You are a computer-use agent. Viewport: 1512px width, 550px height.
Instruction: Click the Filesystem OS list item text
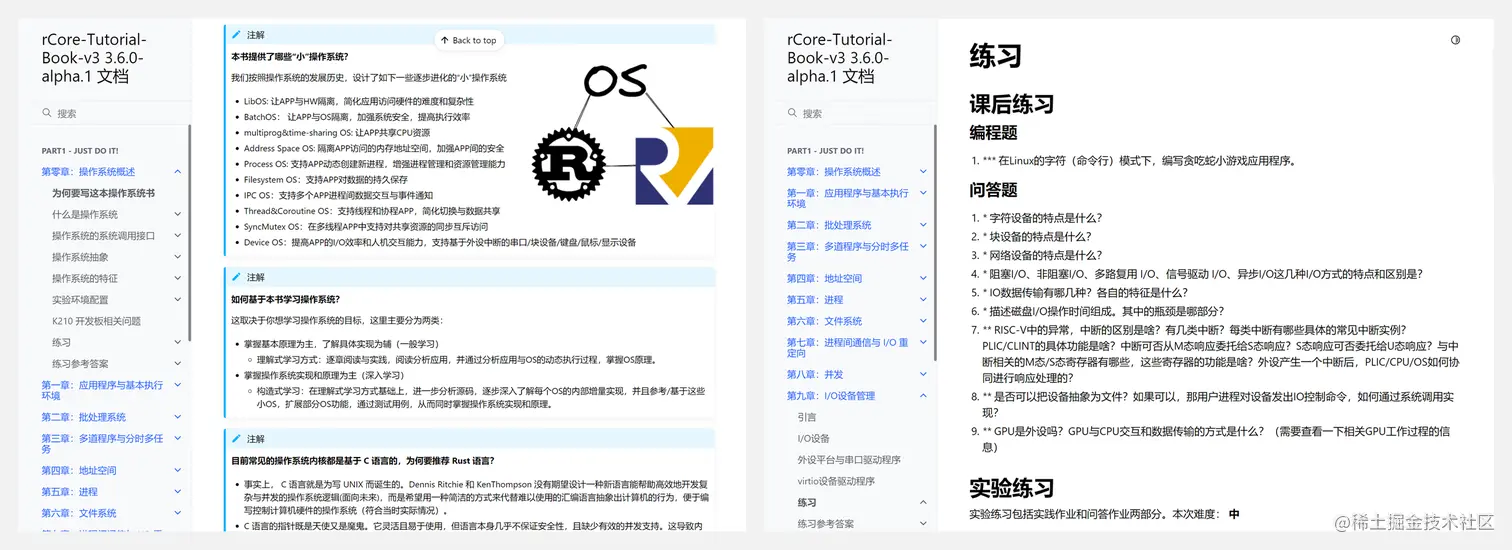coord(324,180)
